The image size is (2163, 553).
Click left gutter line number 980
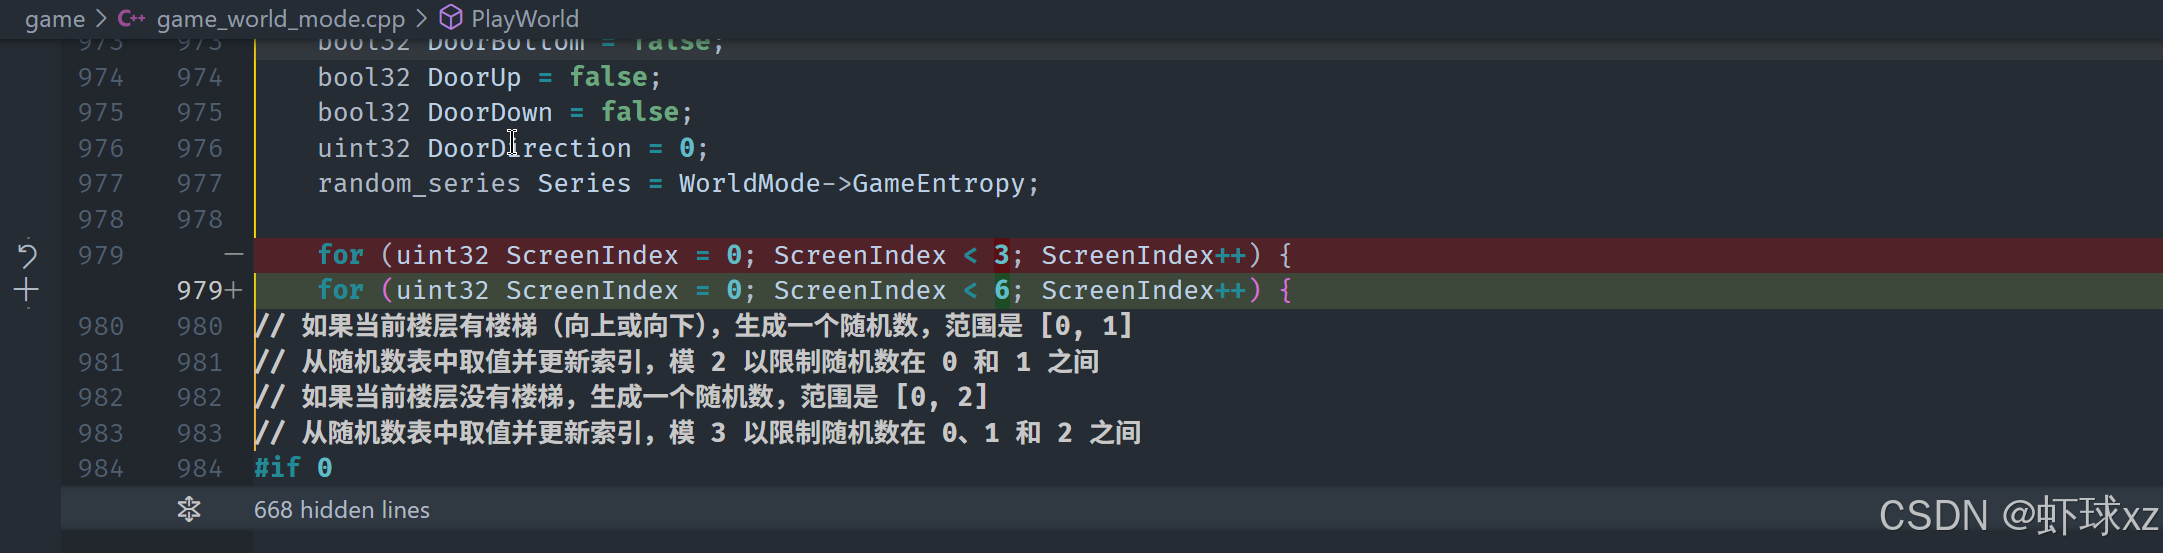101,326
